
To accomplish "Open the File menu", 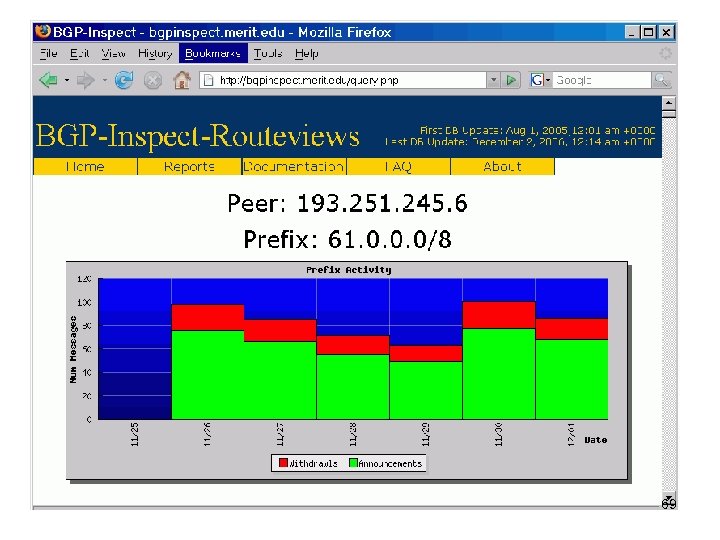I will 49,54.
